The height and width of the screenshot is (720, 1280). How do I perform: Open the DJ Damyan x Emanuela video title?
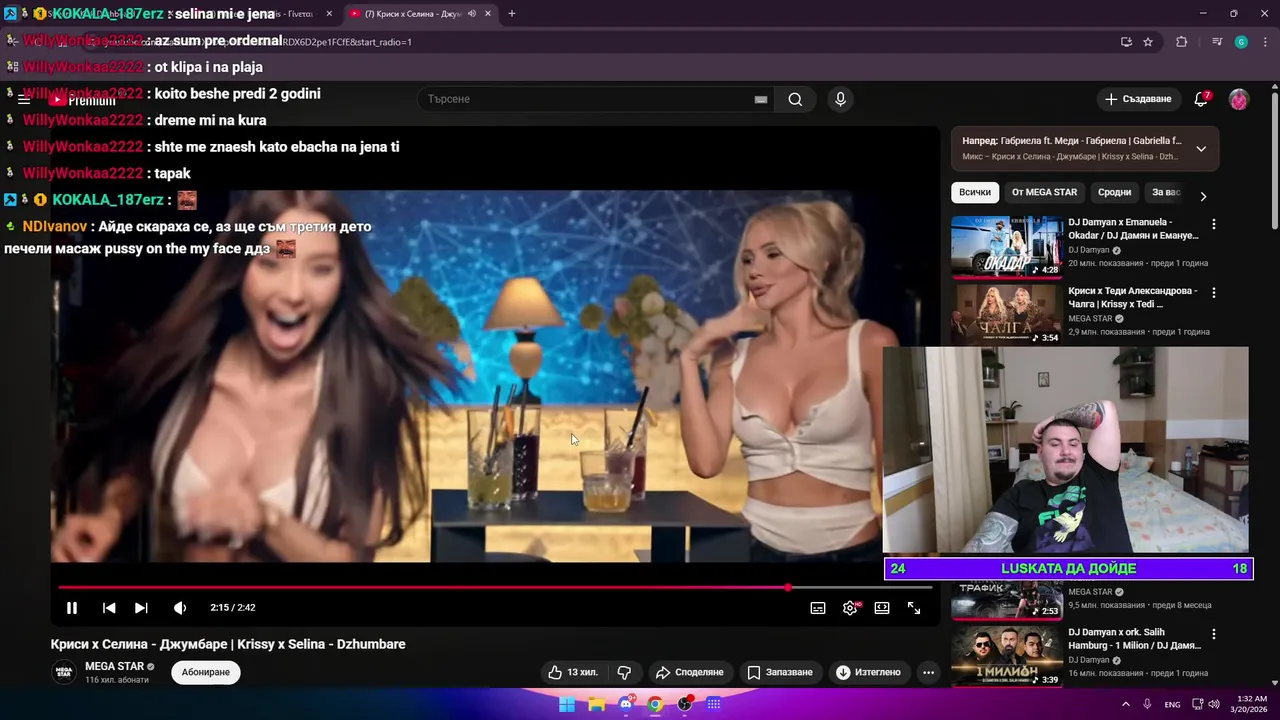tap(1133, 228)
